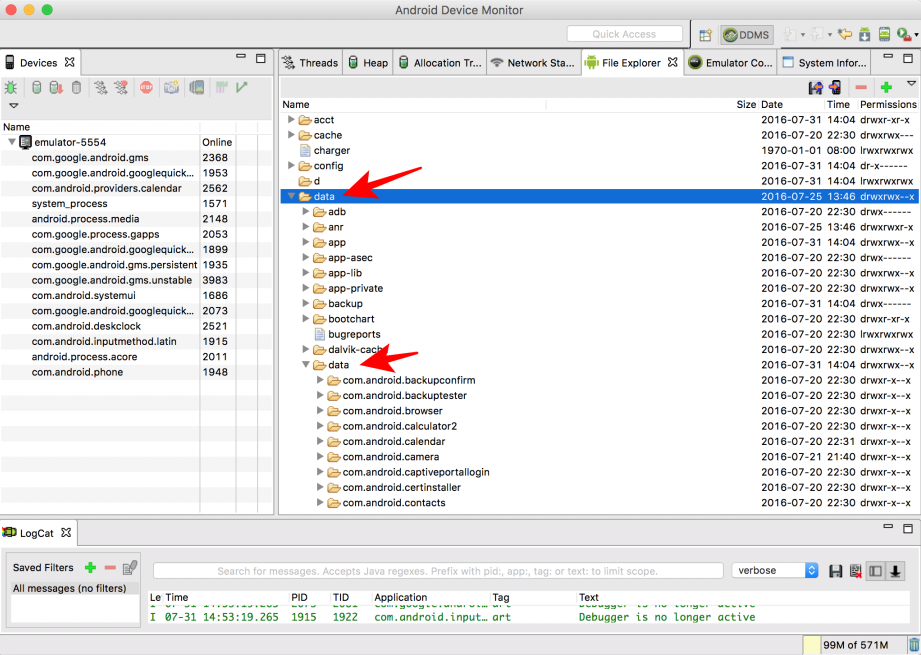Toggle the DDMS perspective button
The width and height of the screenshot is (921, 655).
(746, 34)
